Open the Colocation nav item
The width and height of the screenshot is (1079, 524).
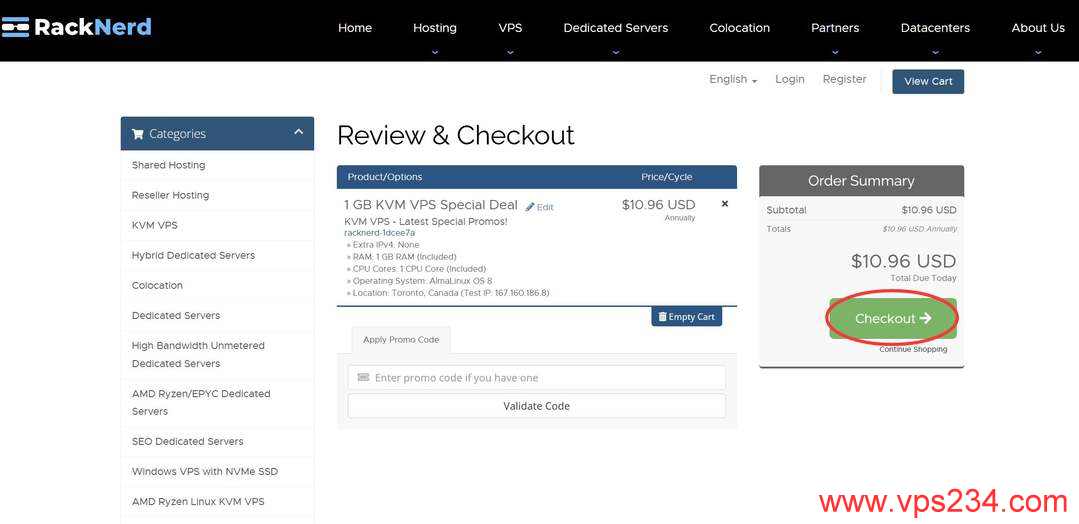[x=739, y=28]
